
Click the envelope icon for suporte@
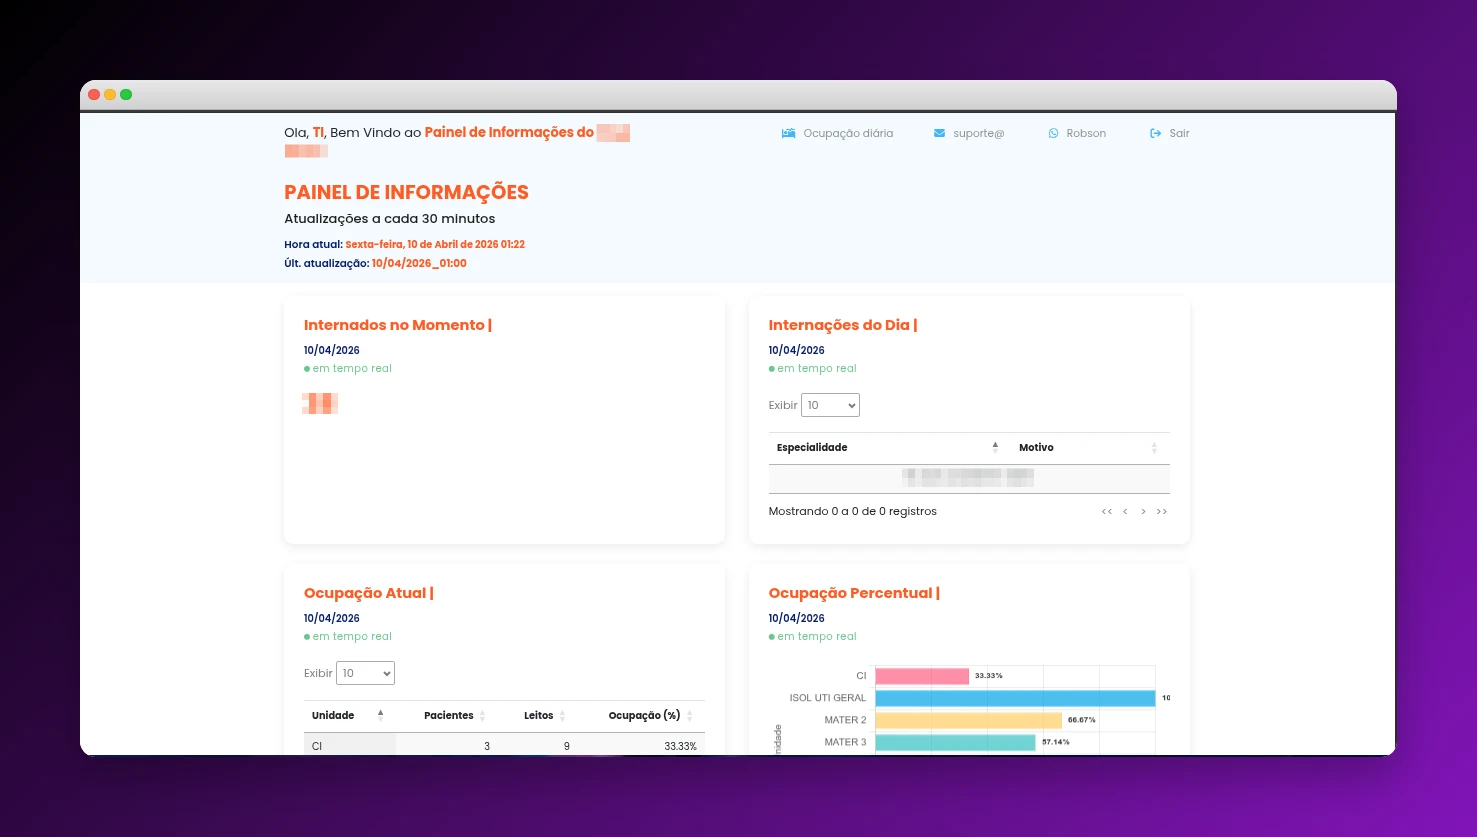pos(939,133)
